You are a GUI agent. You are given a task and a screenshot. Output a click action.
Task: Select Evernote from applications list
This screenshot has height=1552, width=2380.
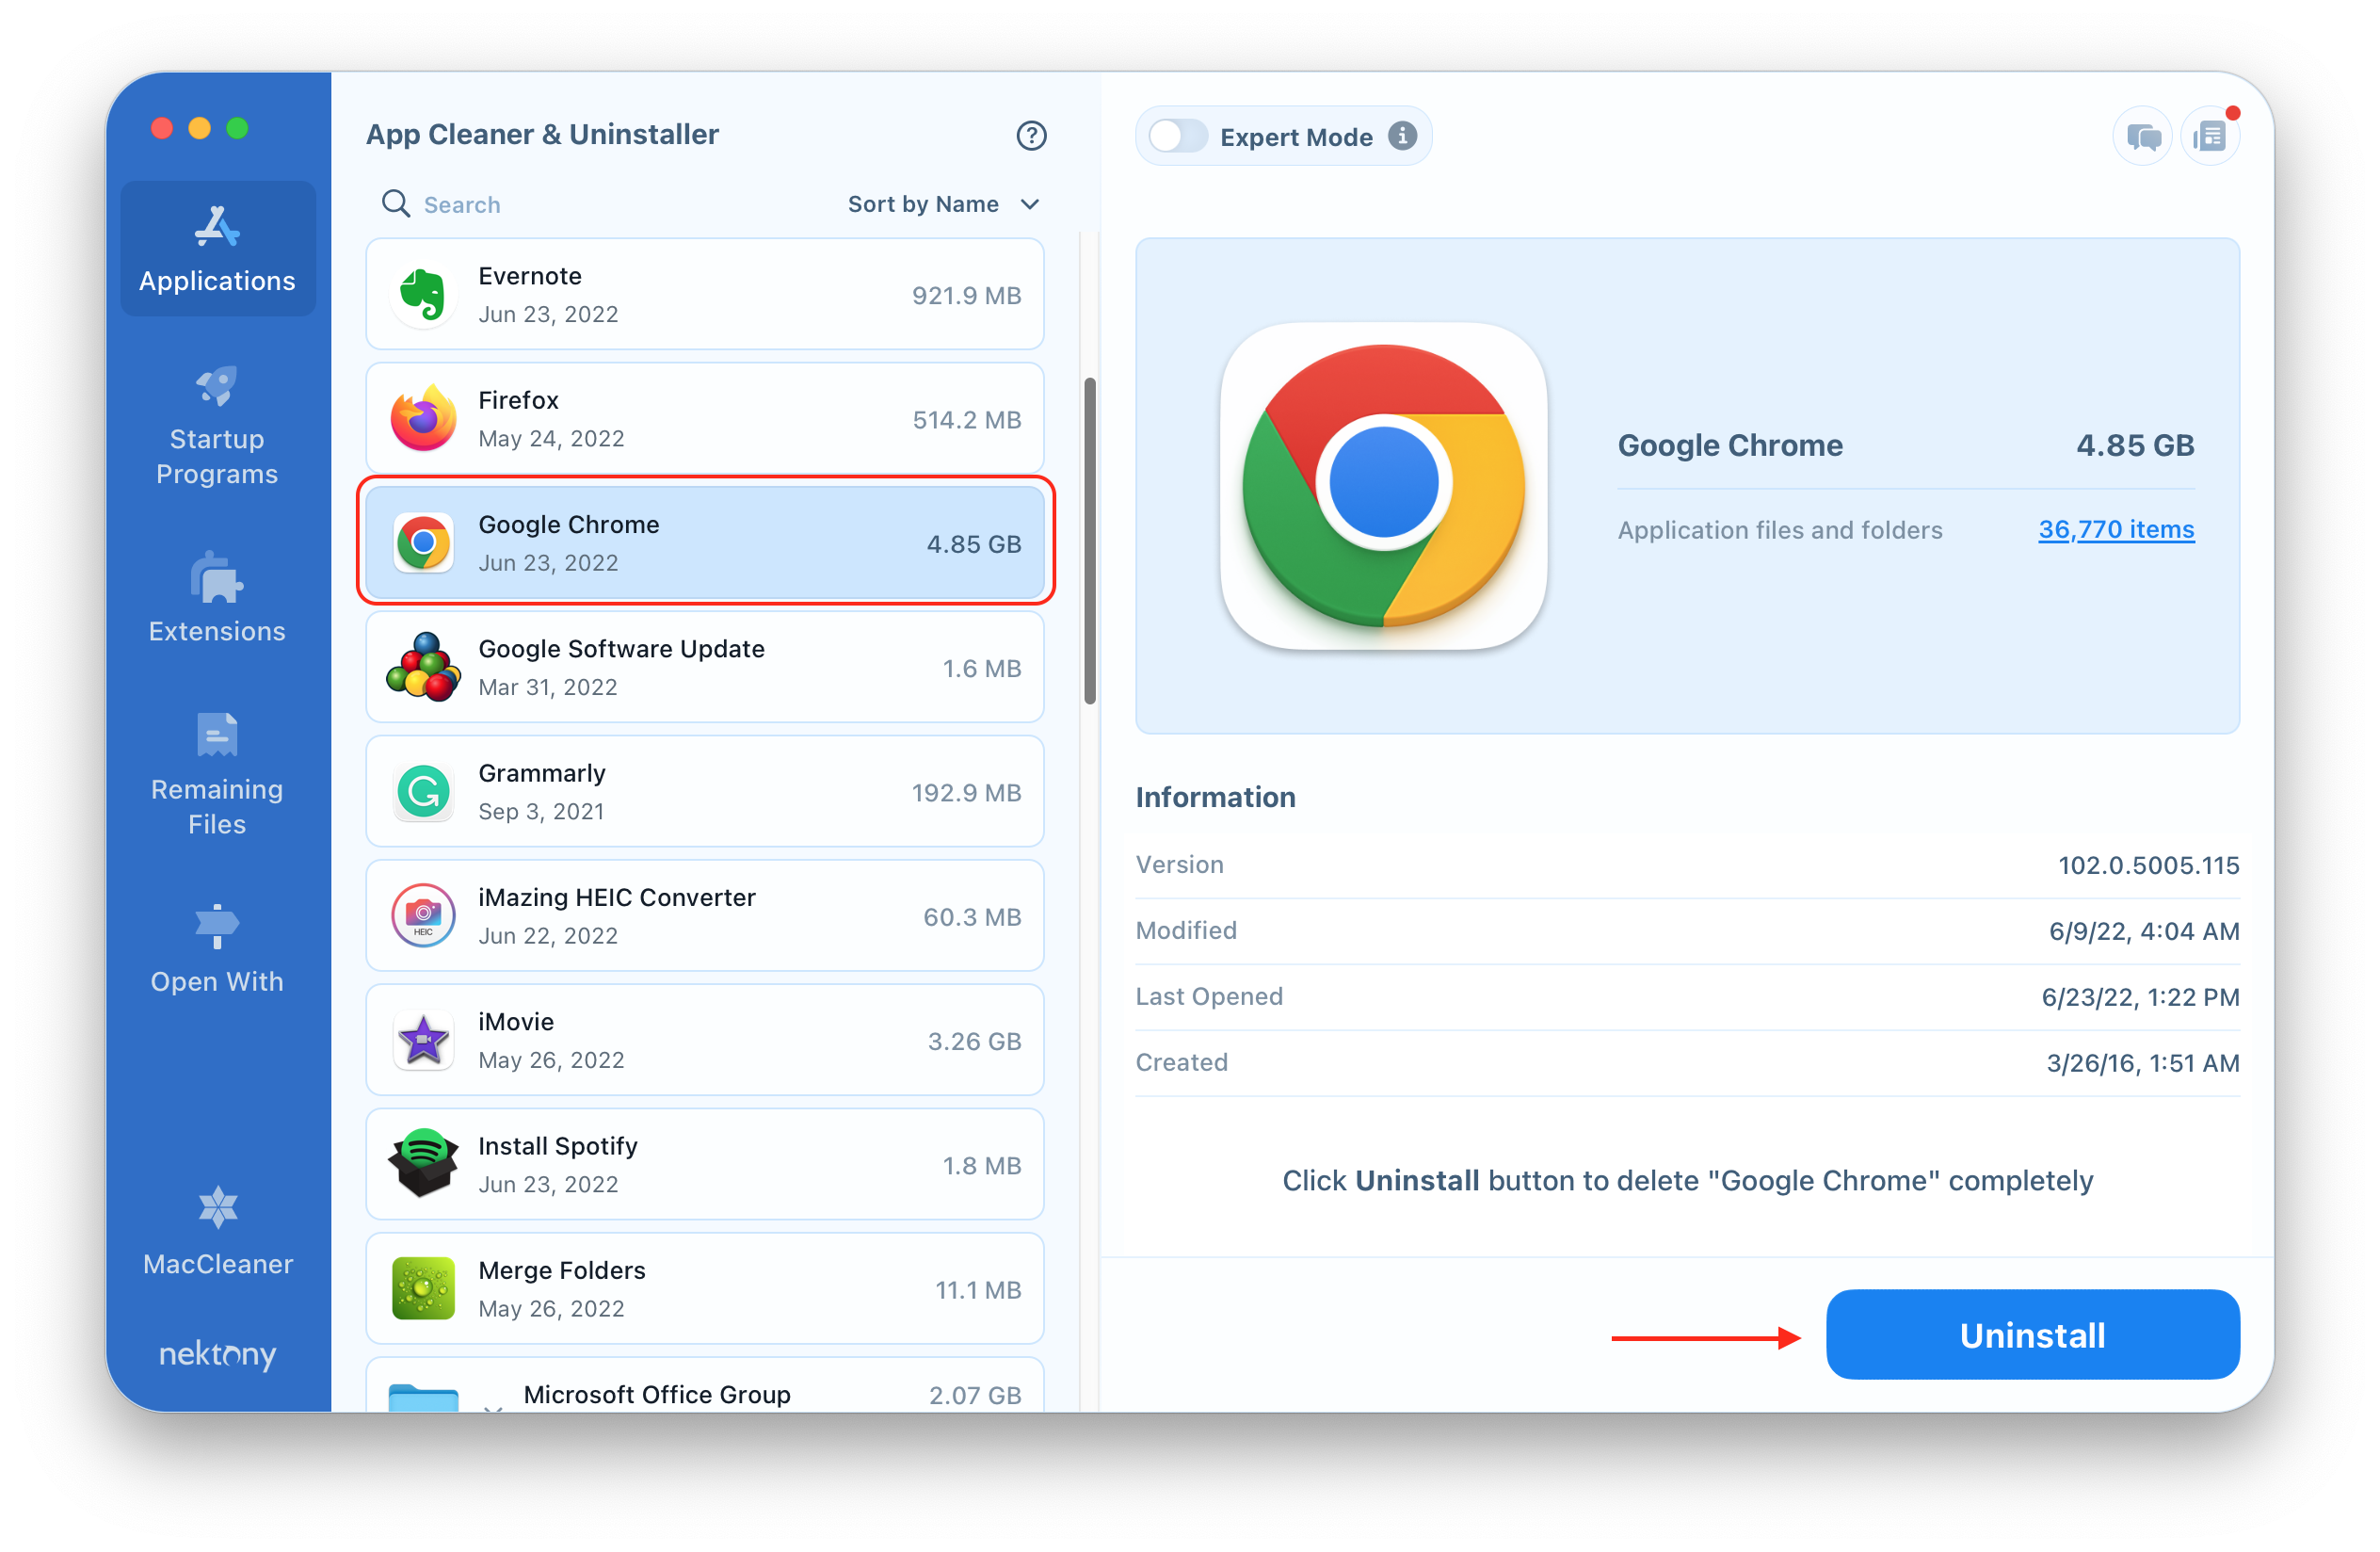point(708,294)
